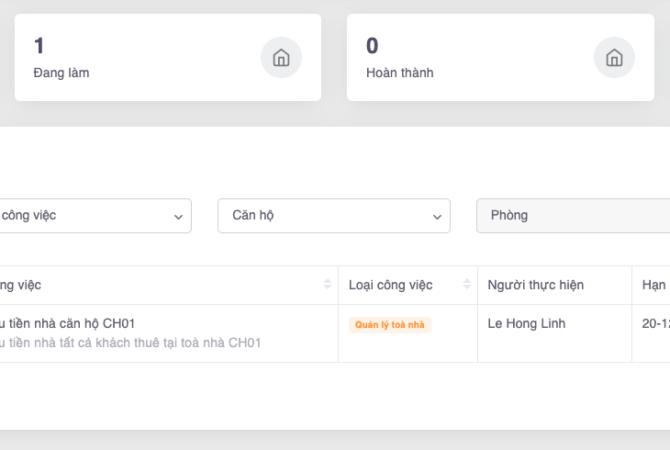Viewport: 670px width, 450px height.
Task: Click the deadline date starting with 20-12
Action: click(x=655, y=324)
